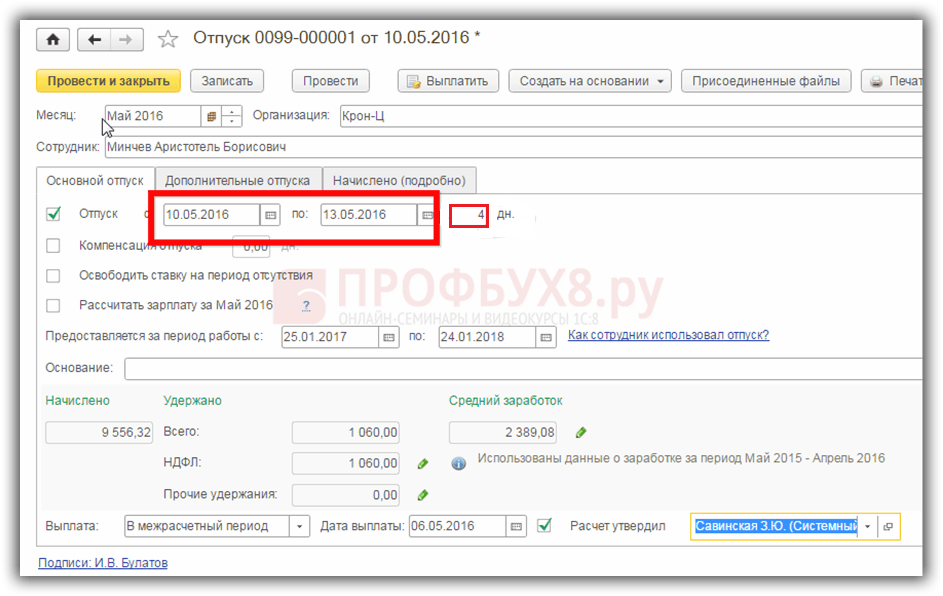This screenshot has height=596, width=943.
Task: Click the vacation days count field
Action: tap(468, 215)
